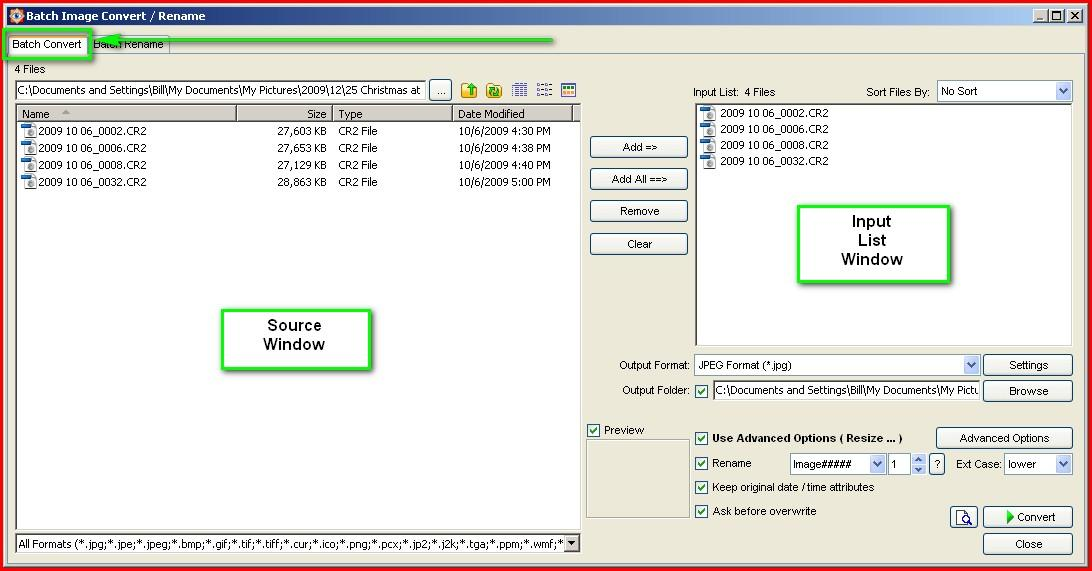Click the rename template help question mark

click(937, 464)
